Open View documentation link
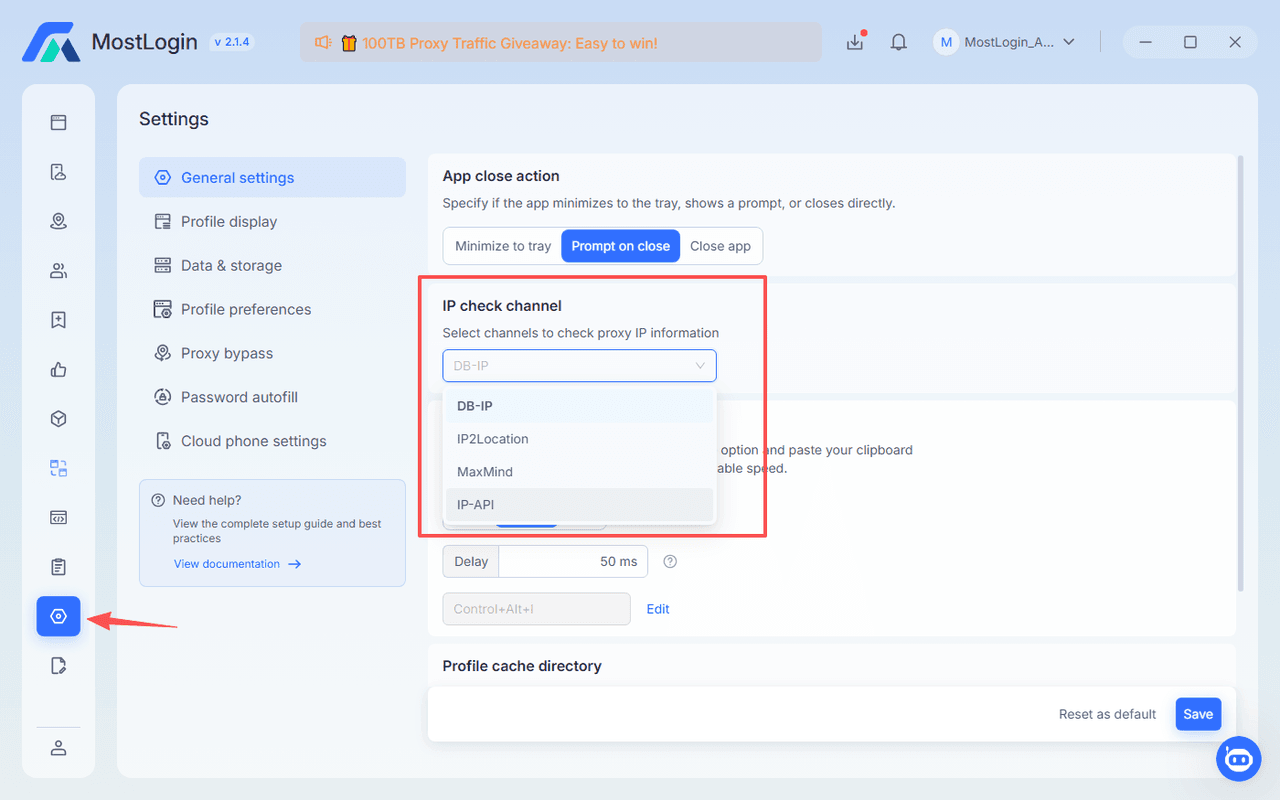This screenshot has height=800, width=1280. coord(237,564)
